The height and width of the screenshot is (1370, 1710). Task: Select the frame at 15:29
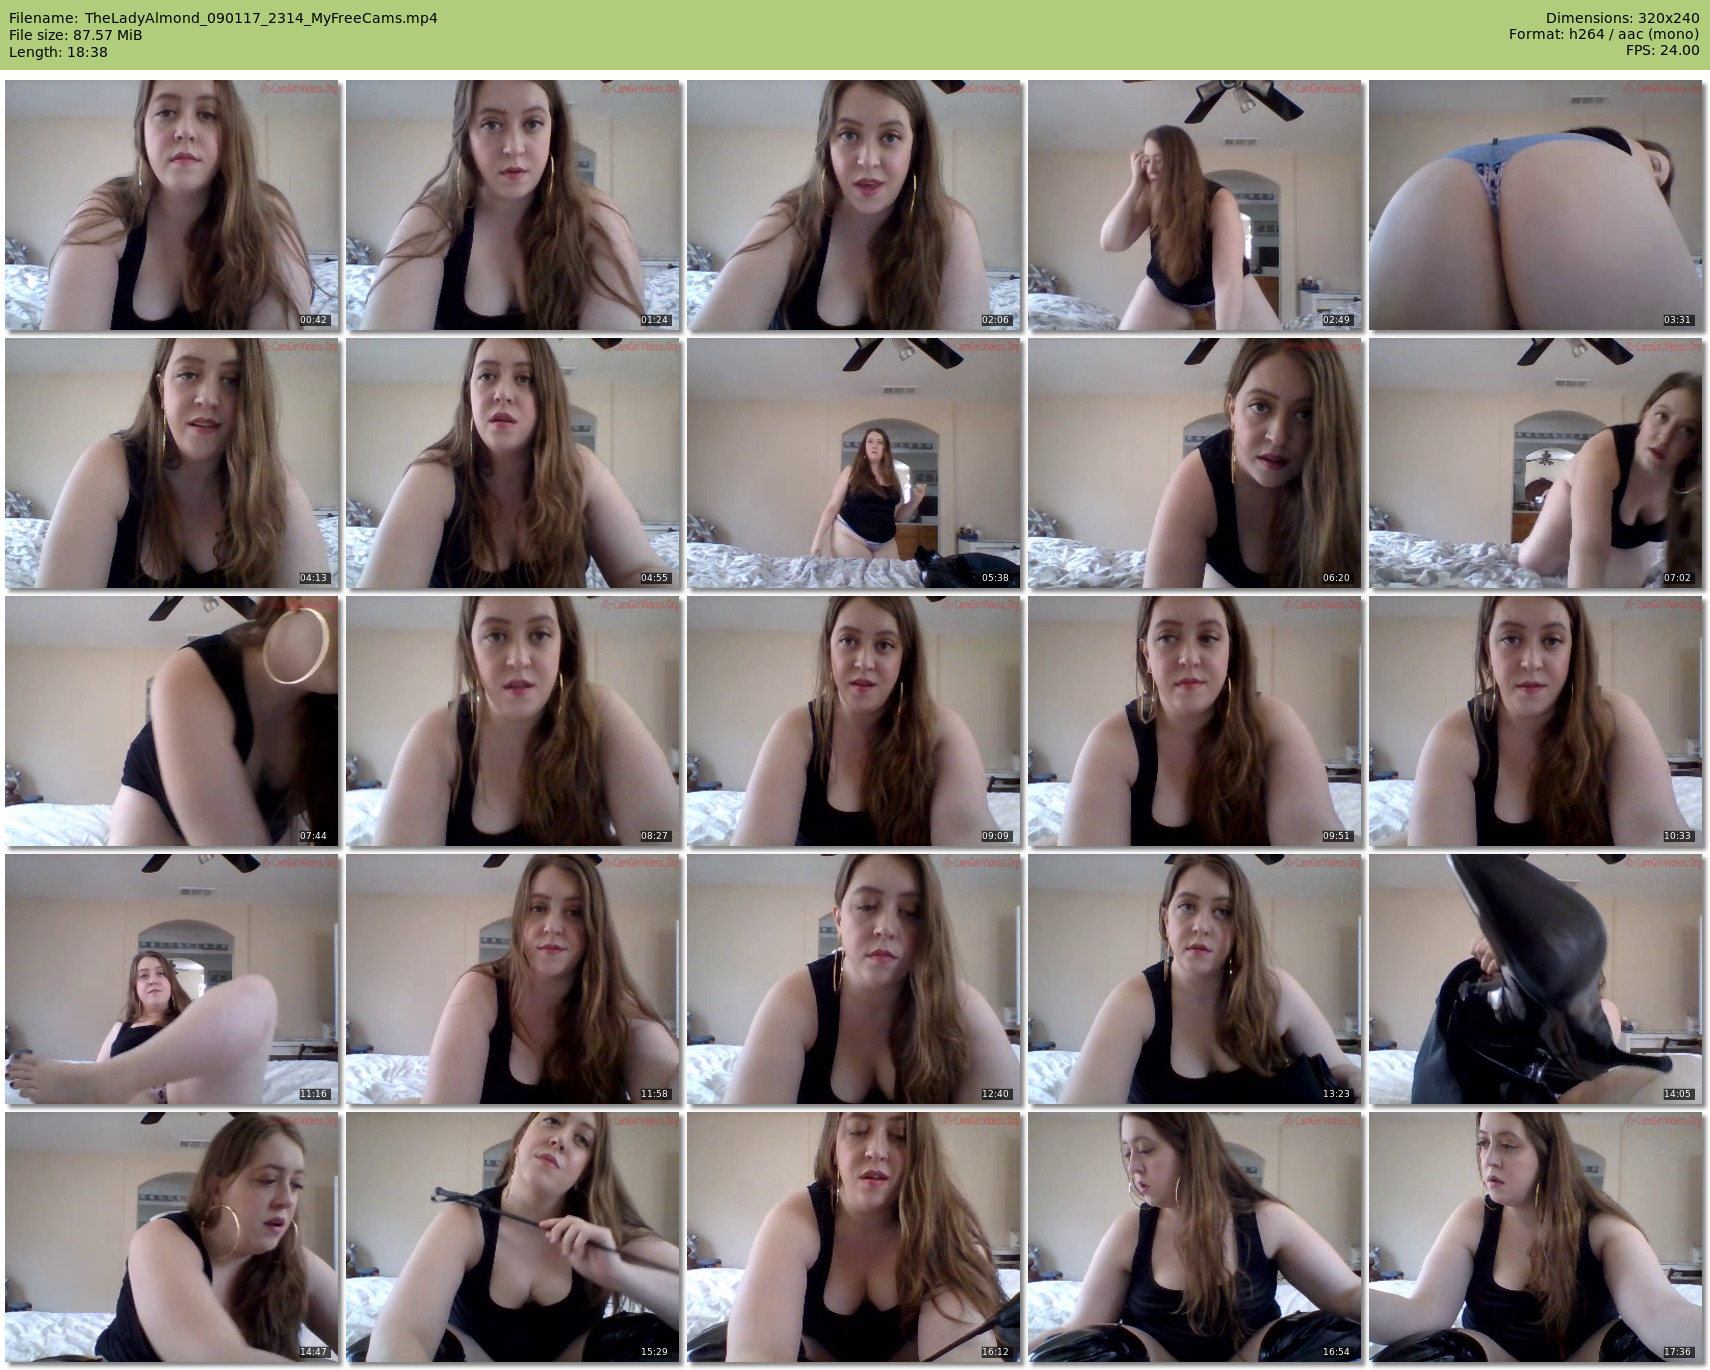click(x=513, y=1237)
